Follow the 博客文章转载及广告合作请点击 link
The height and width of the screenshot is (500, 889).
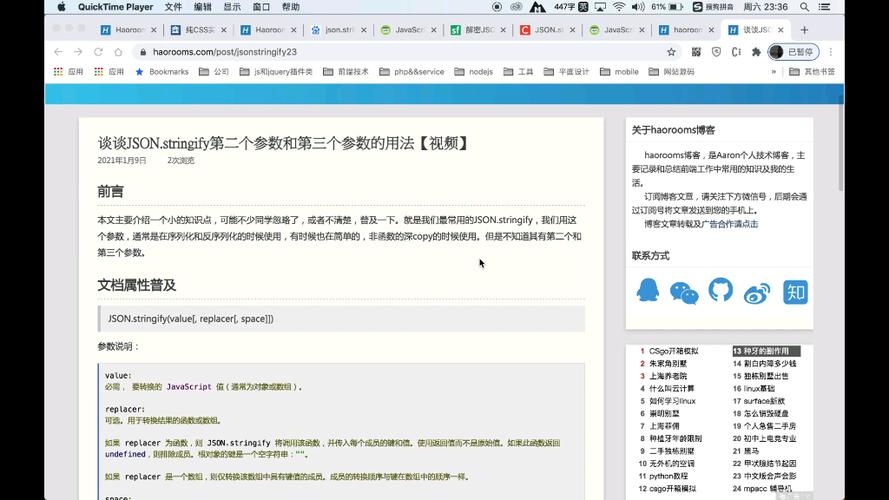click(701, 224)
